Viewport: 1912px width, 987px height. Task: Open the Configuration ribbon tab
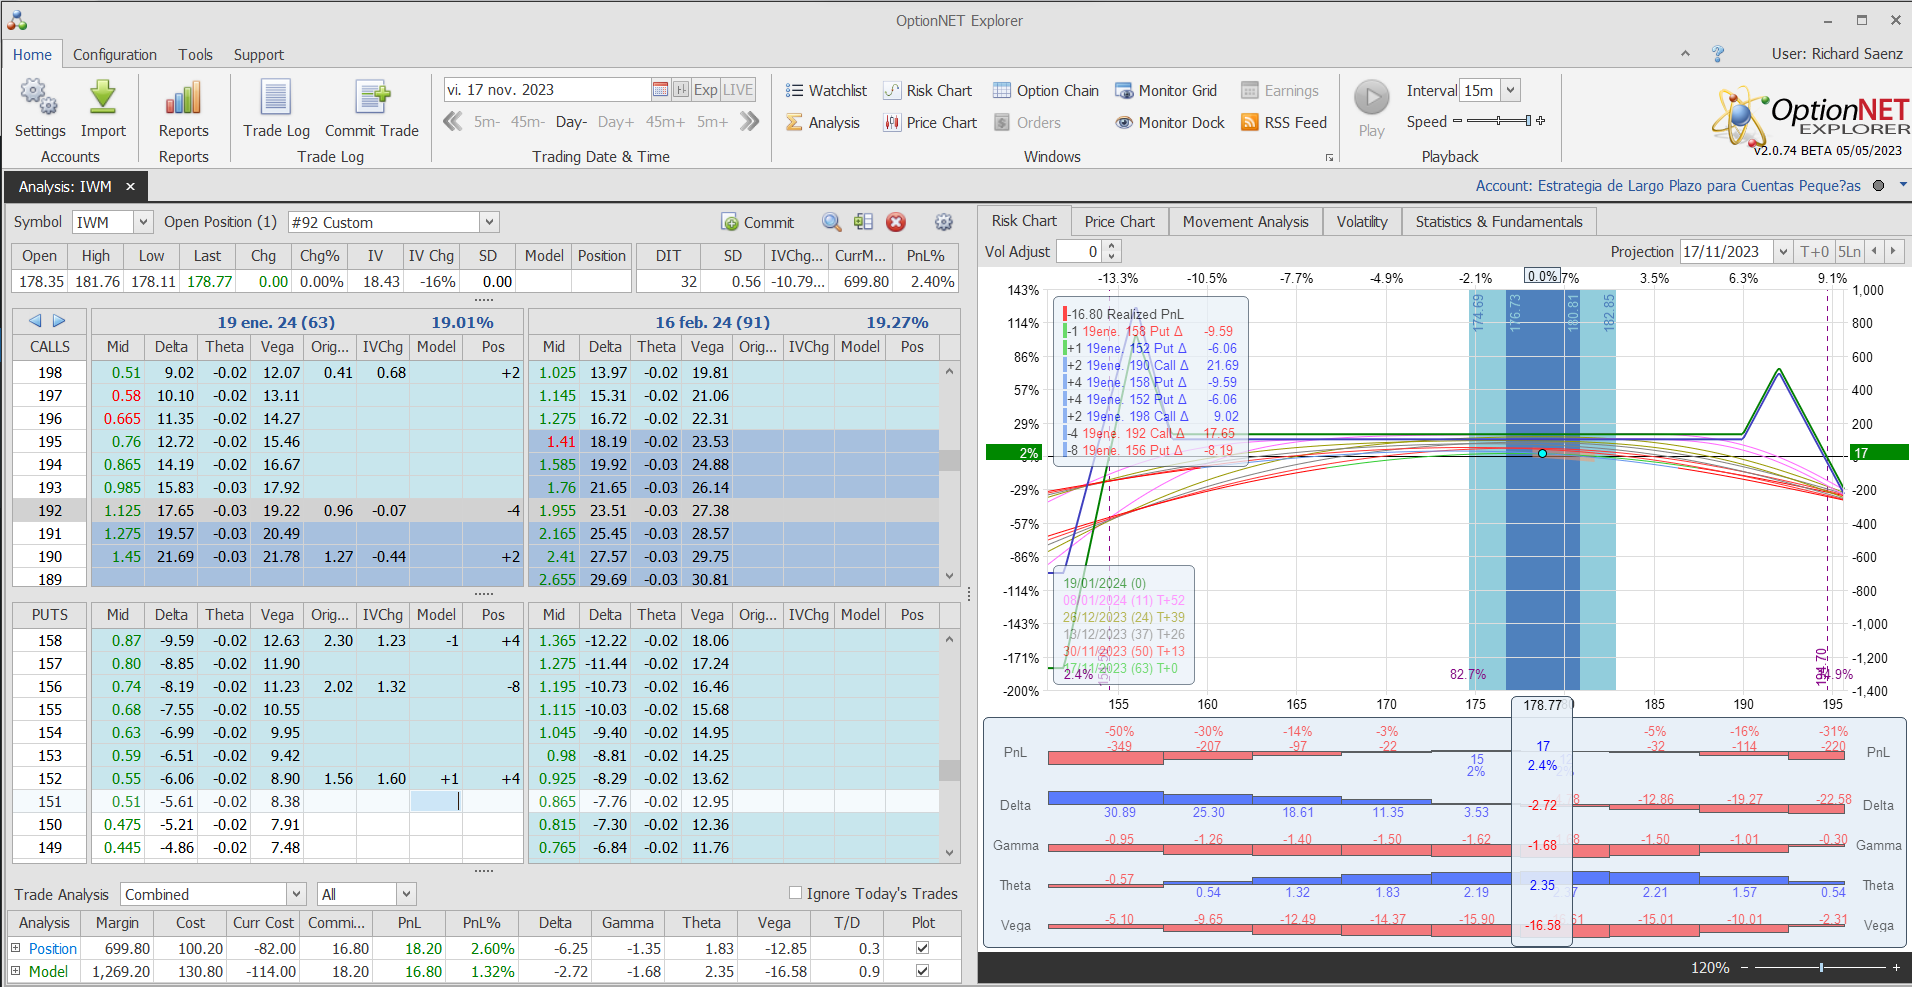(x=115, y=55)
